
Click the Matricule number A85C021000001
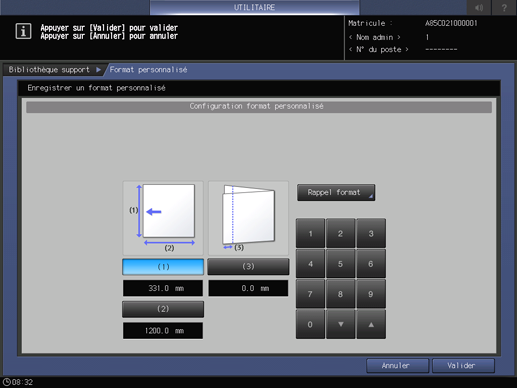tap(451, 23)
